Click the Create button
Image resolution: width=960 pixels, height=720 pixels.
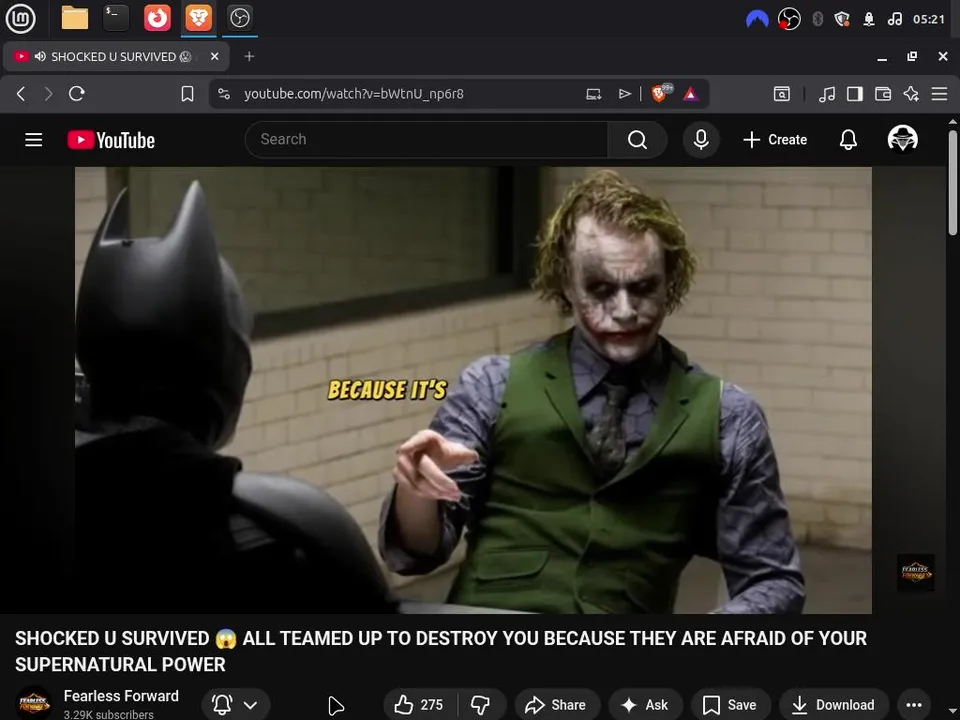[x=775, y=140]
